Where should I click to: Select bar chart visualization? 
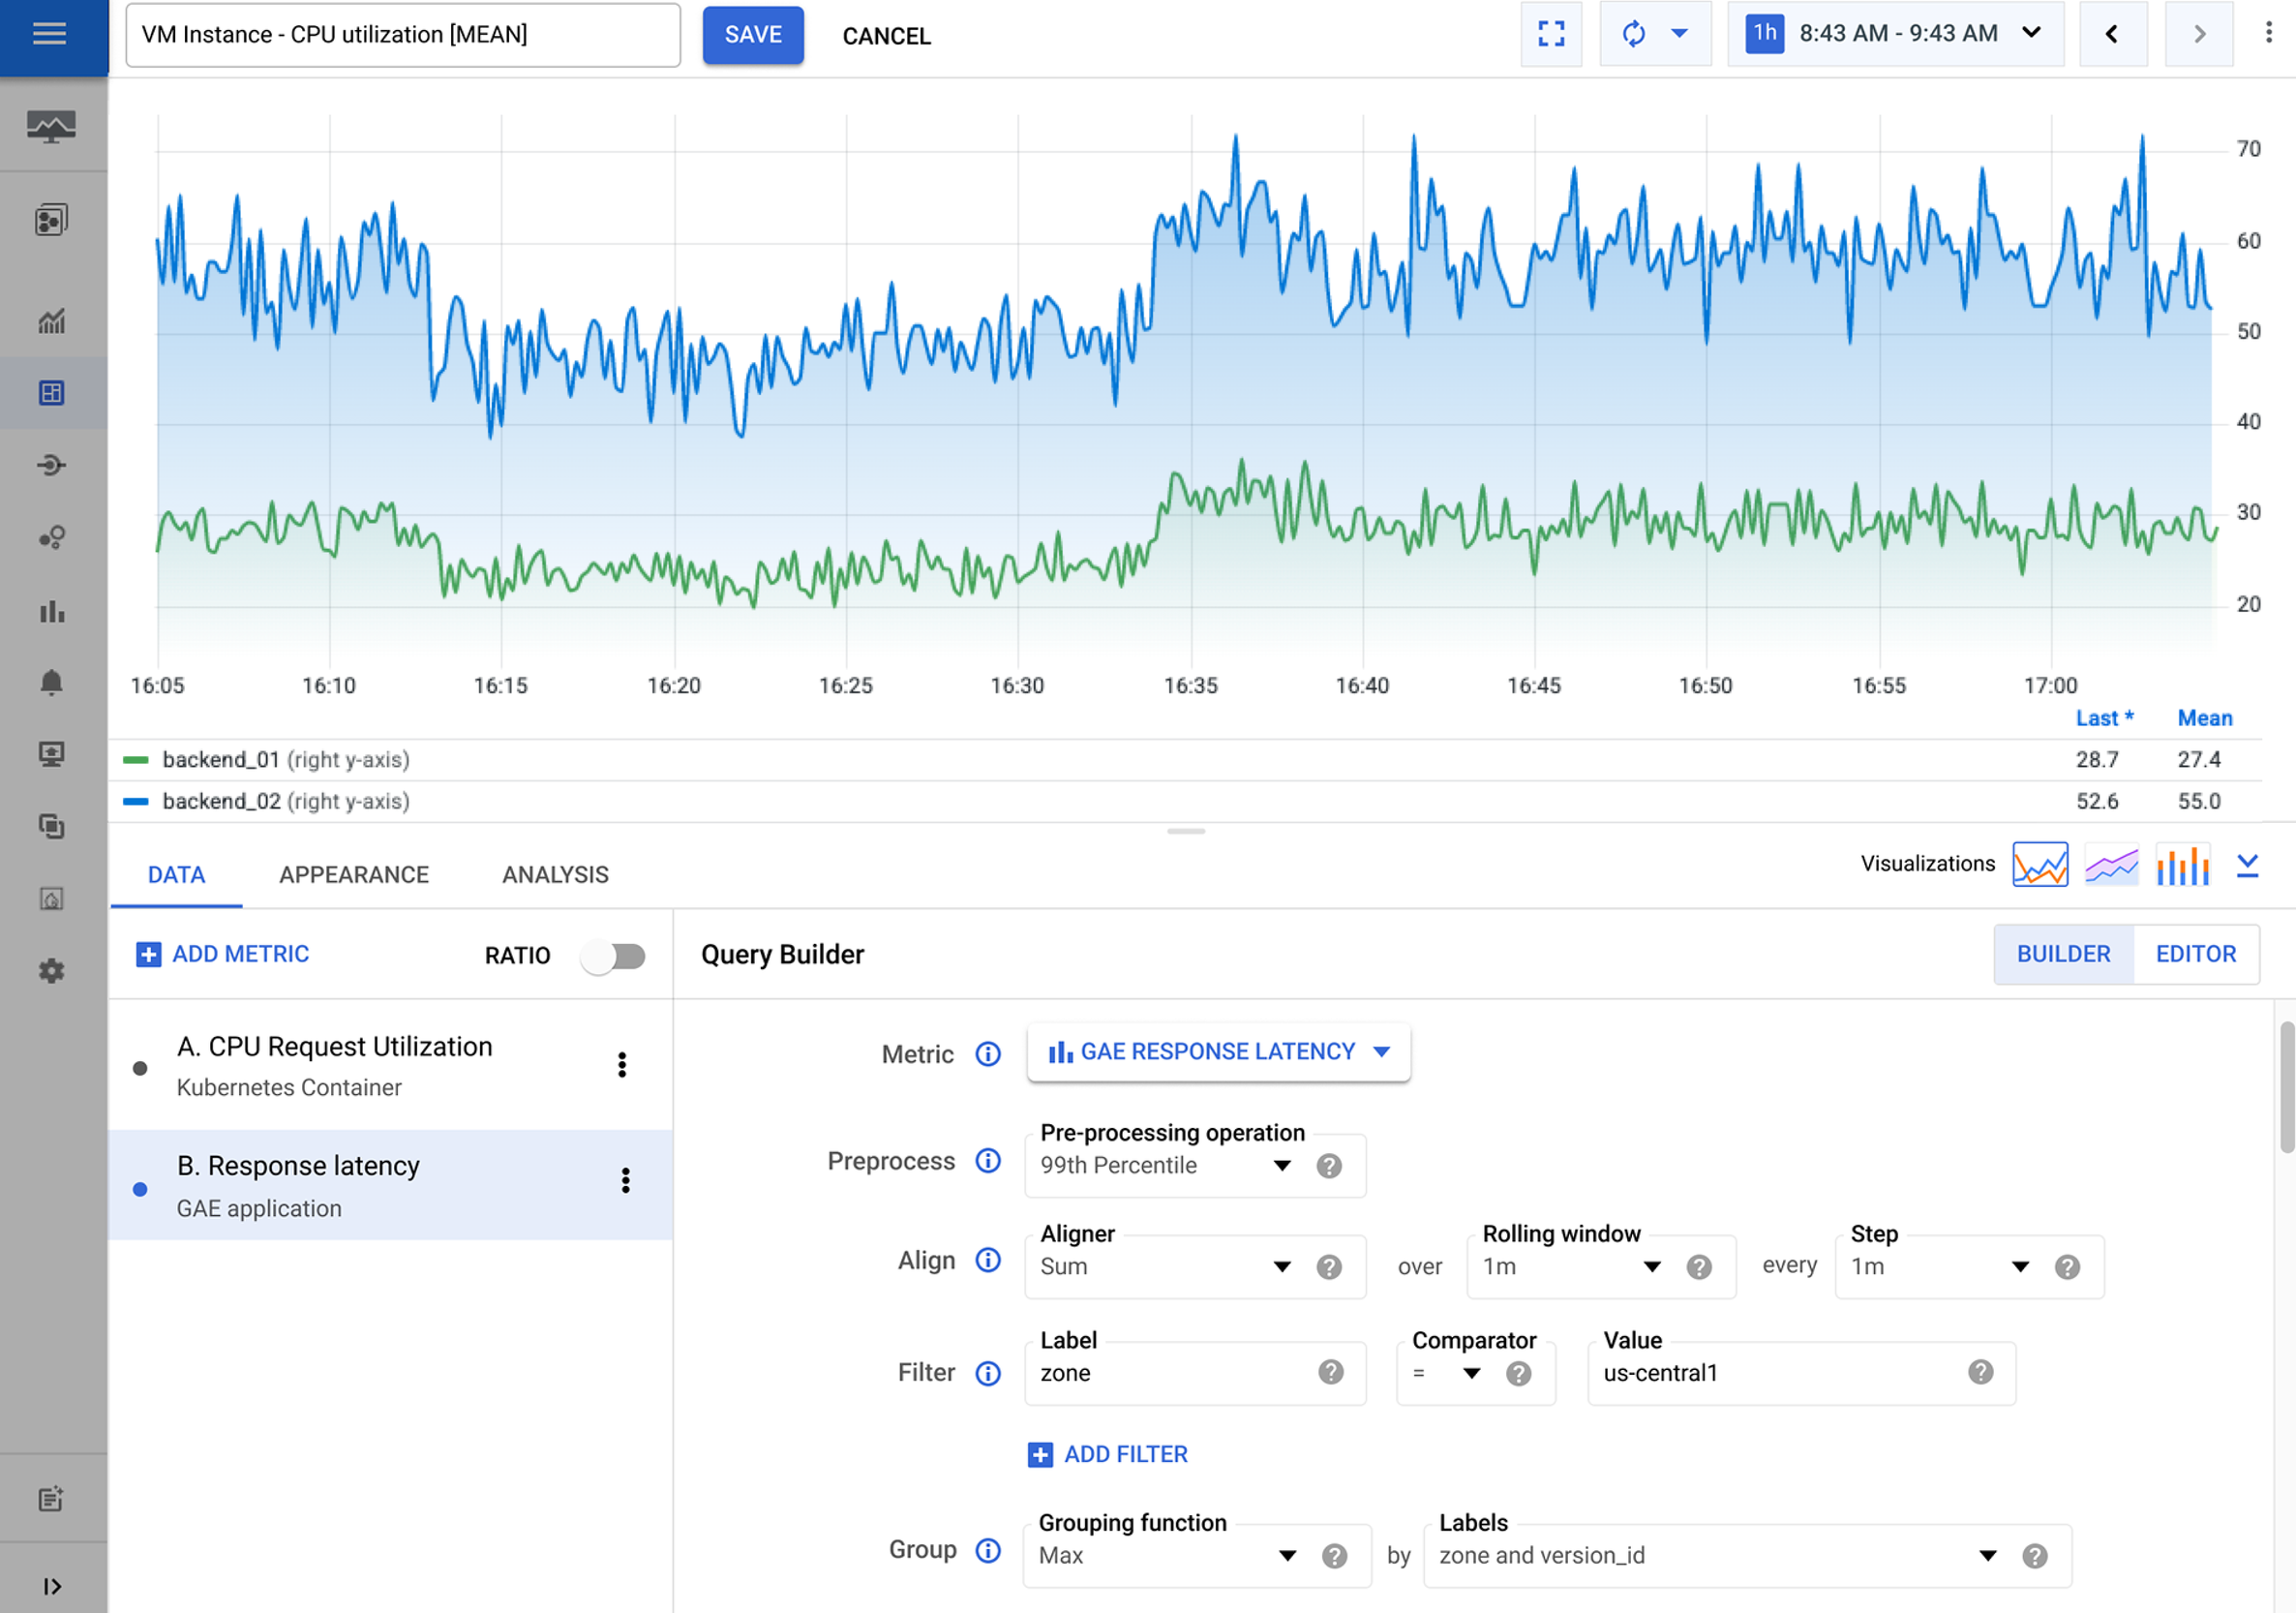2182,864
